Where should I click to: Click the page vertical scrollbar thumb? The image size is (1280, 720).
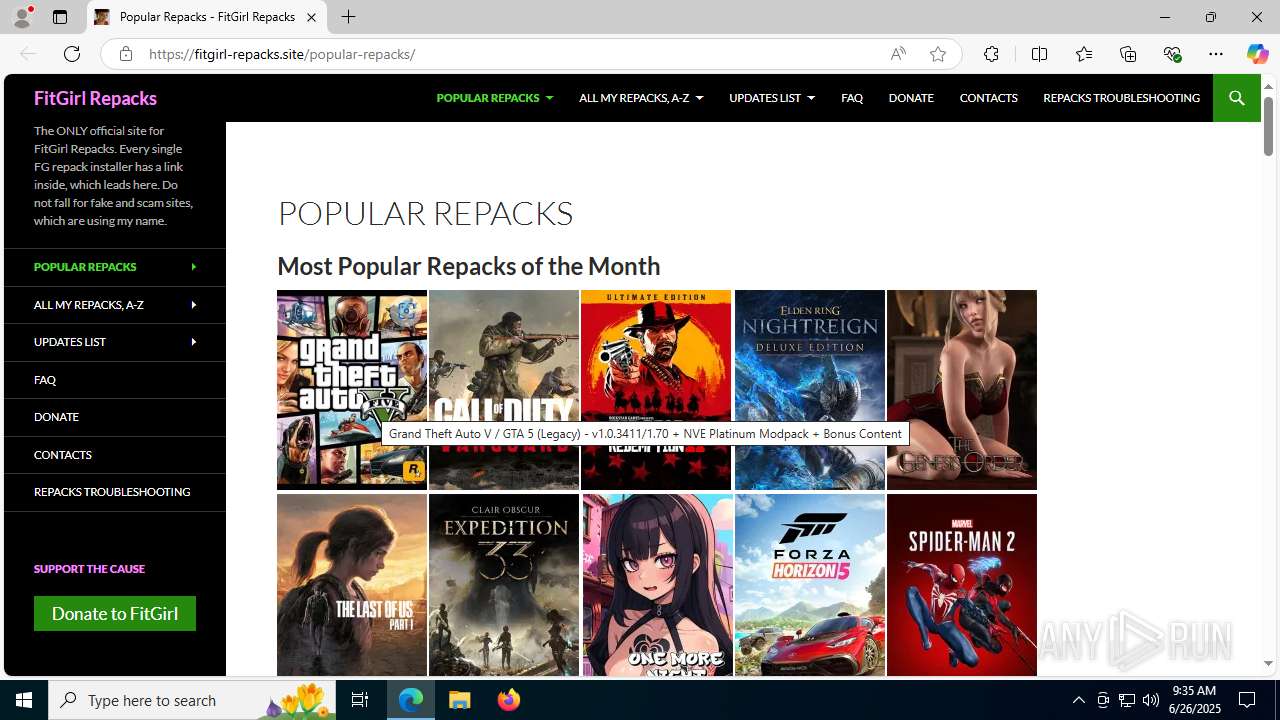pos(1268,126)
